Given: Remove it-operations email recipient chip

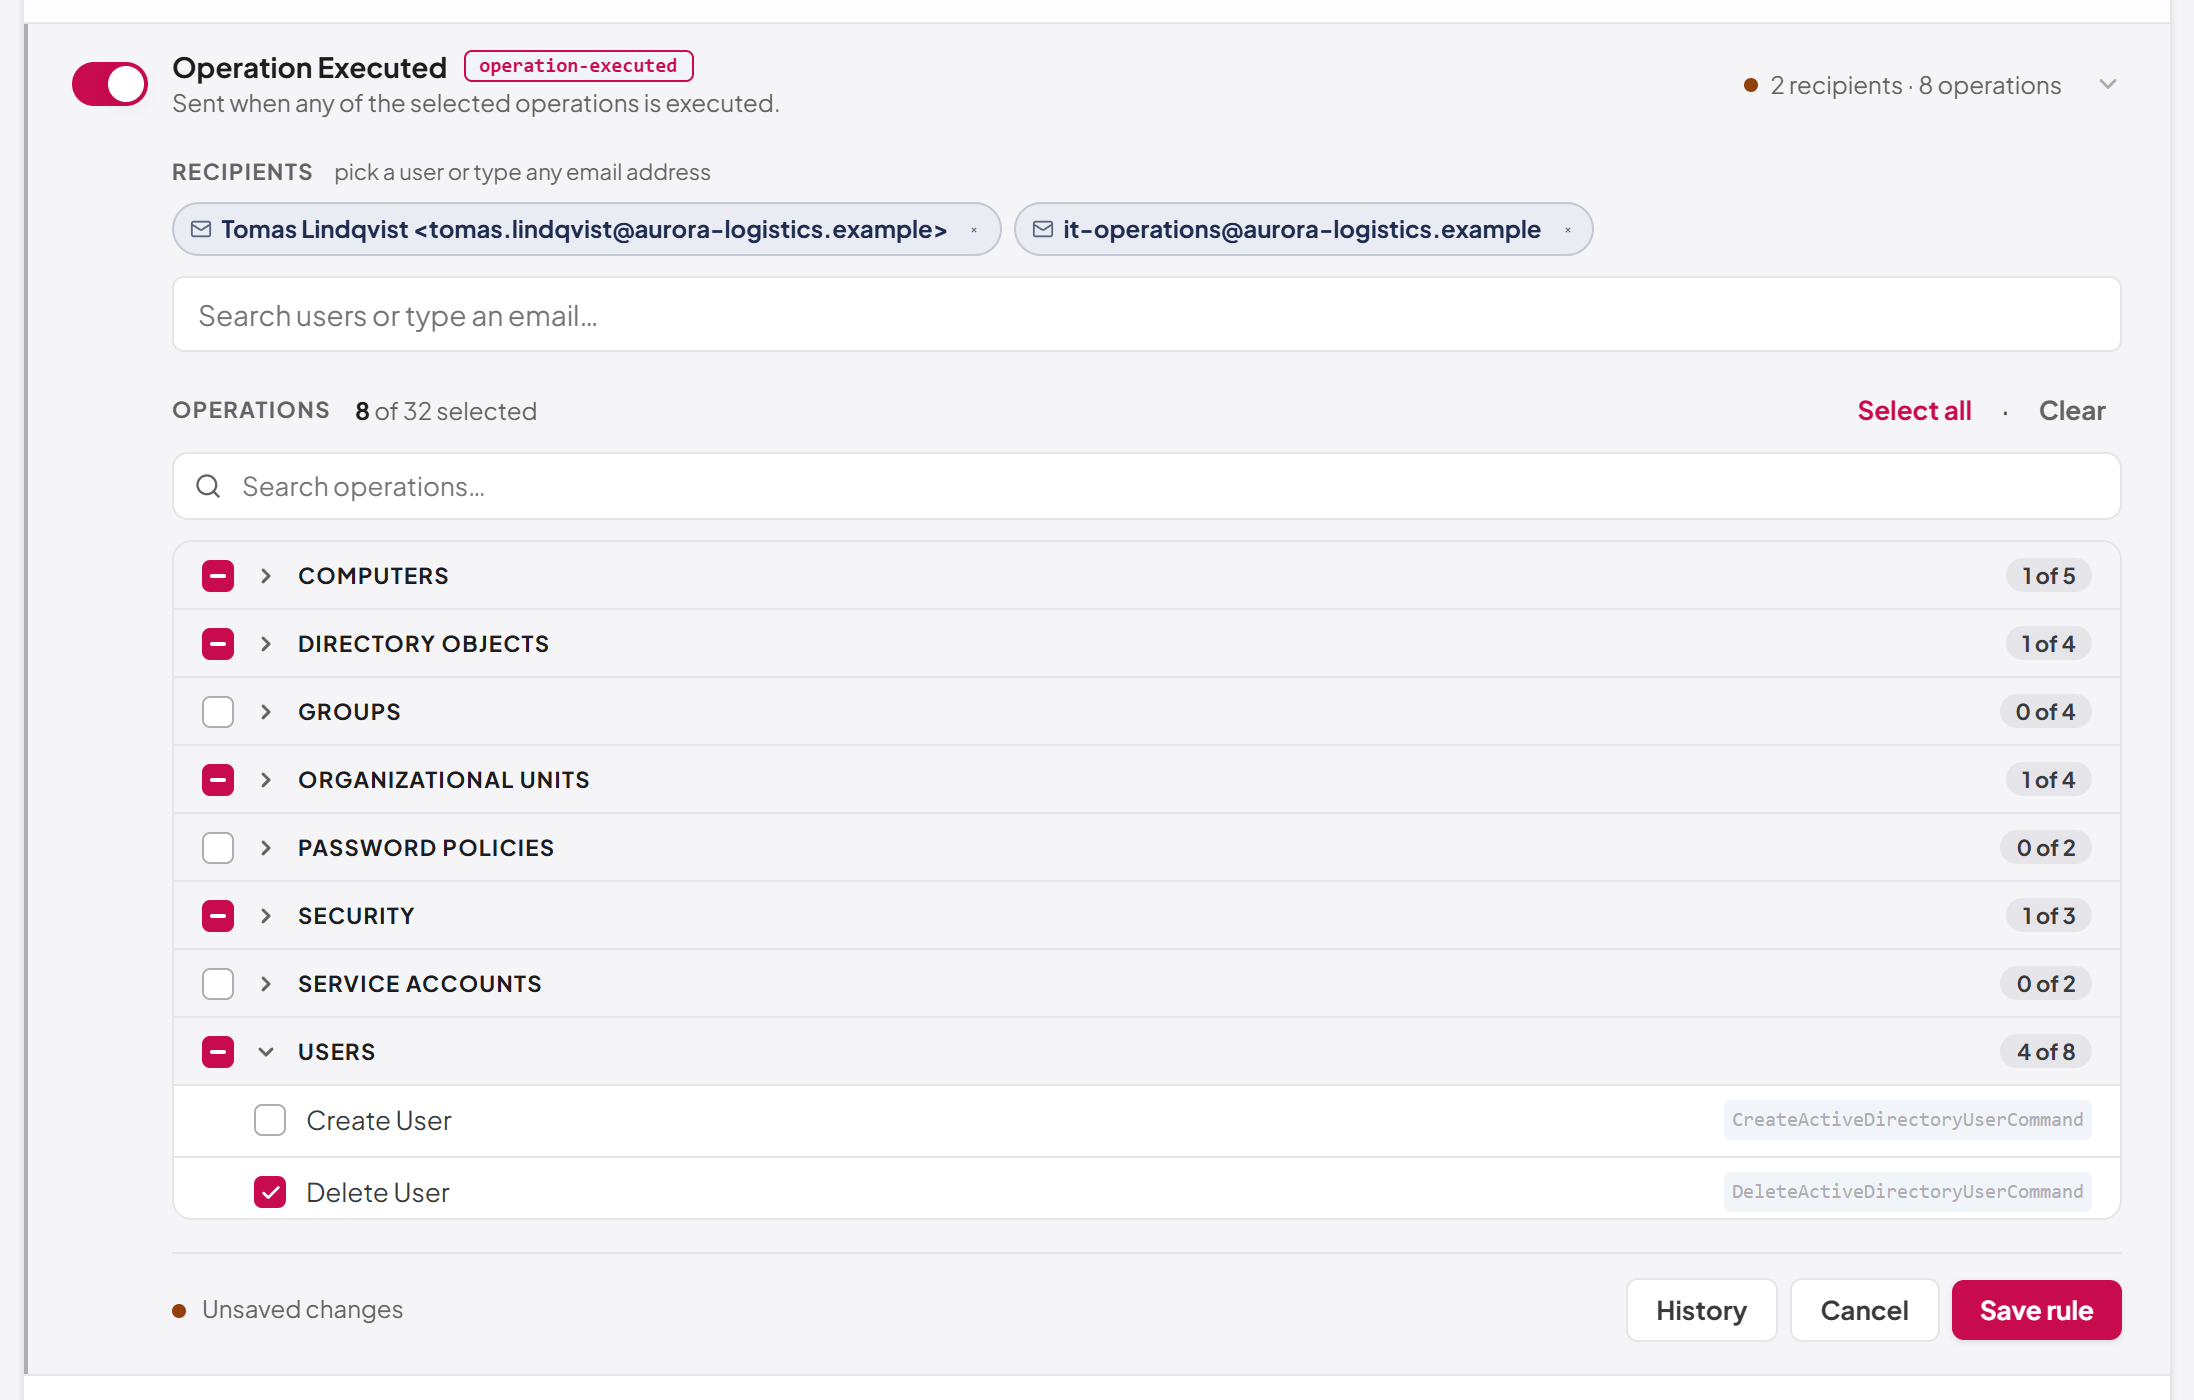Looking at the screenshot, I should (1568, 230).
